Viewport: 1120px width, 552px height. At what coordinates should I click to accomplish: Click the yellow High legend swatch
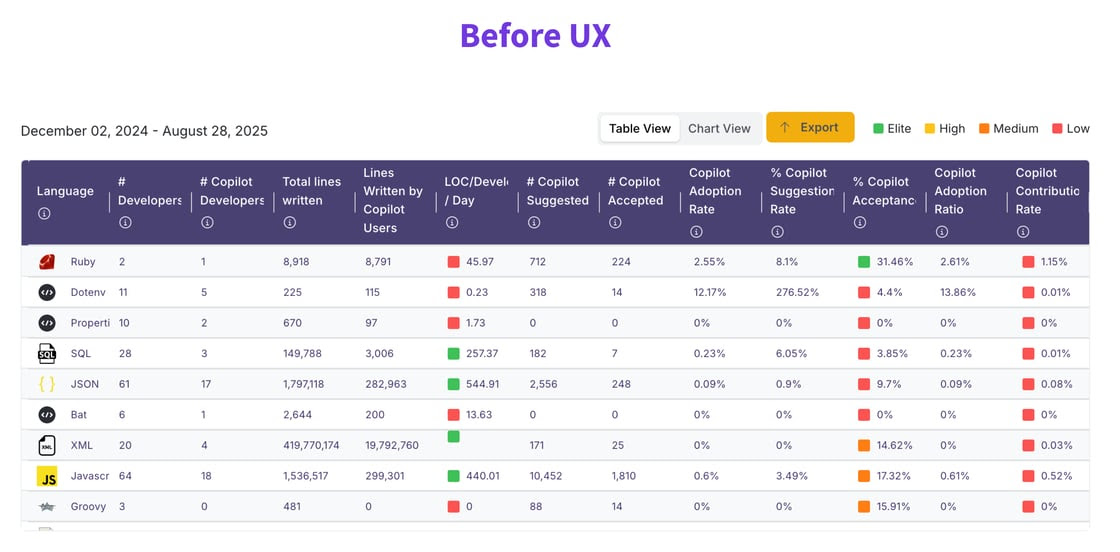(929, 129)
